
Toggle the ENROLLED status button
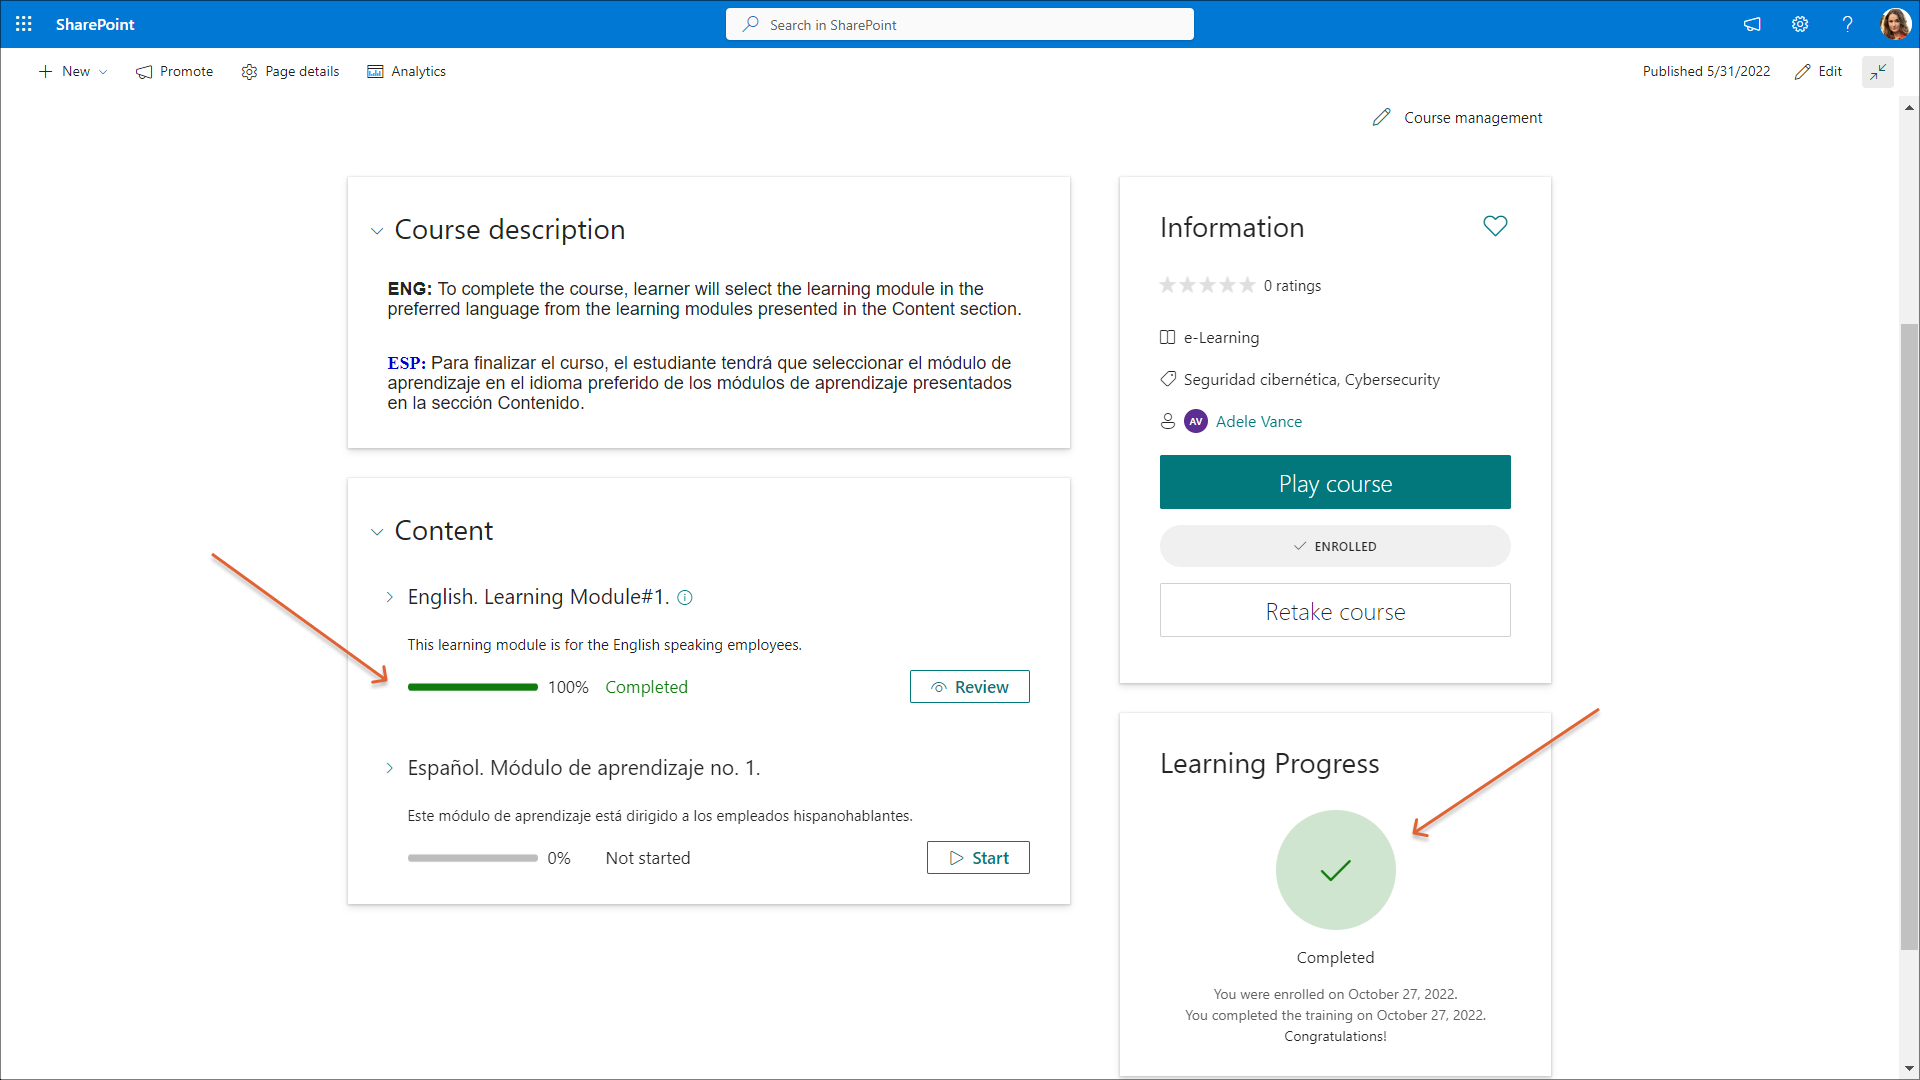[1335, 546]
